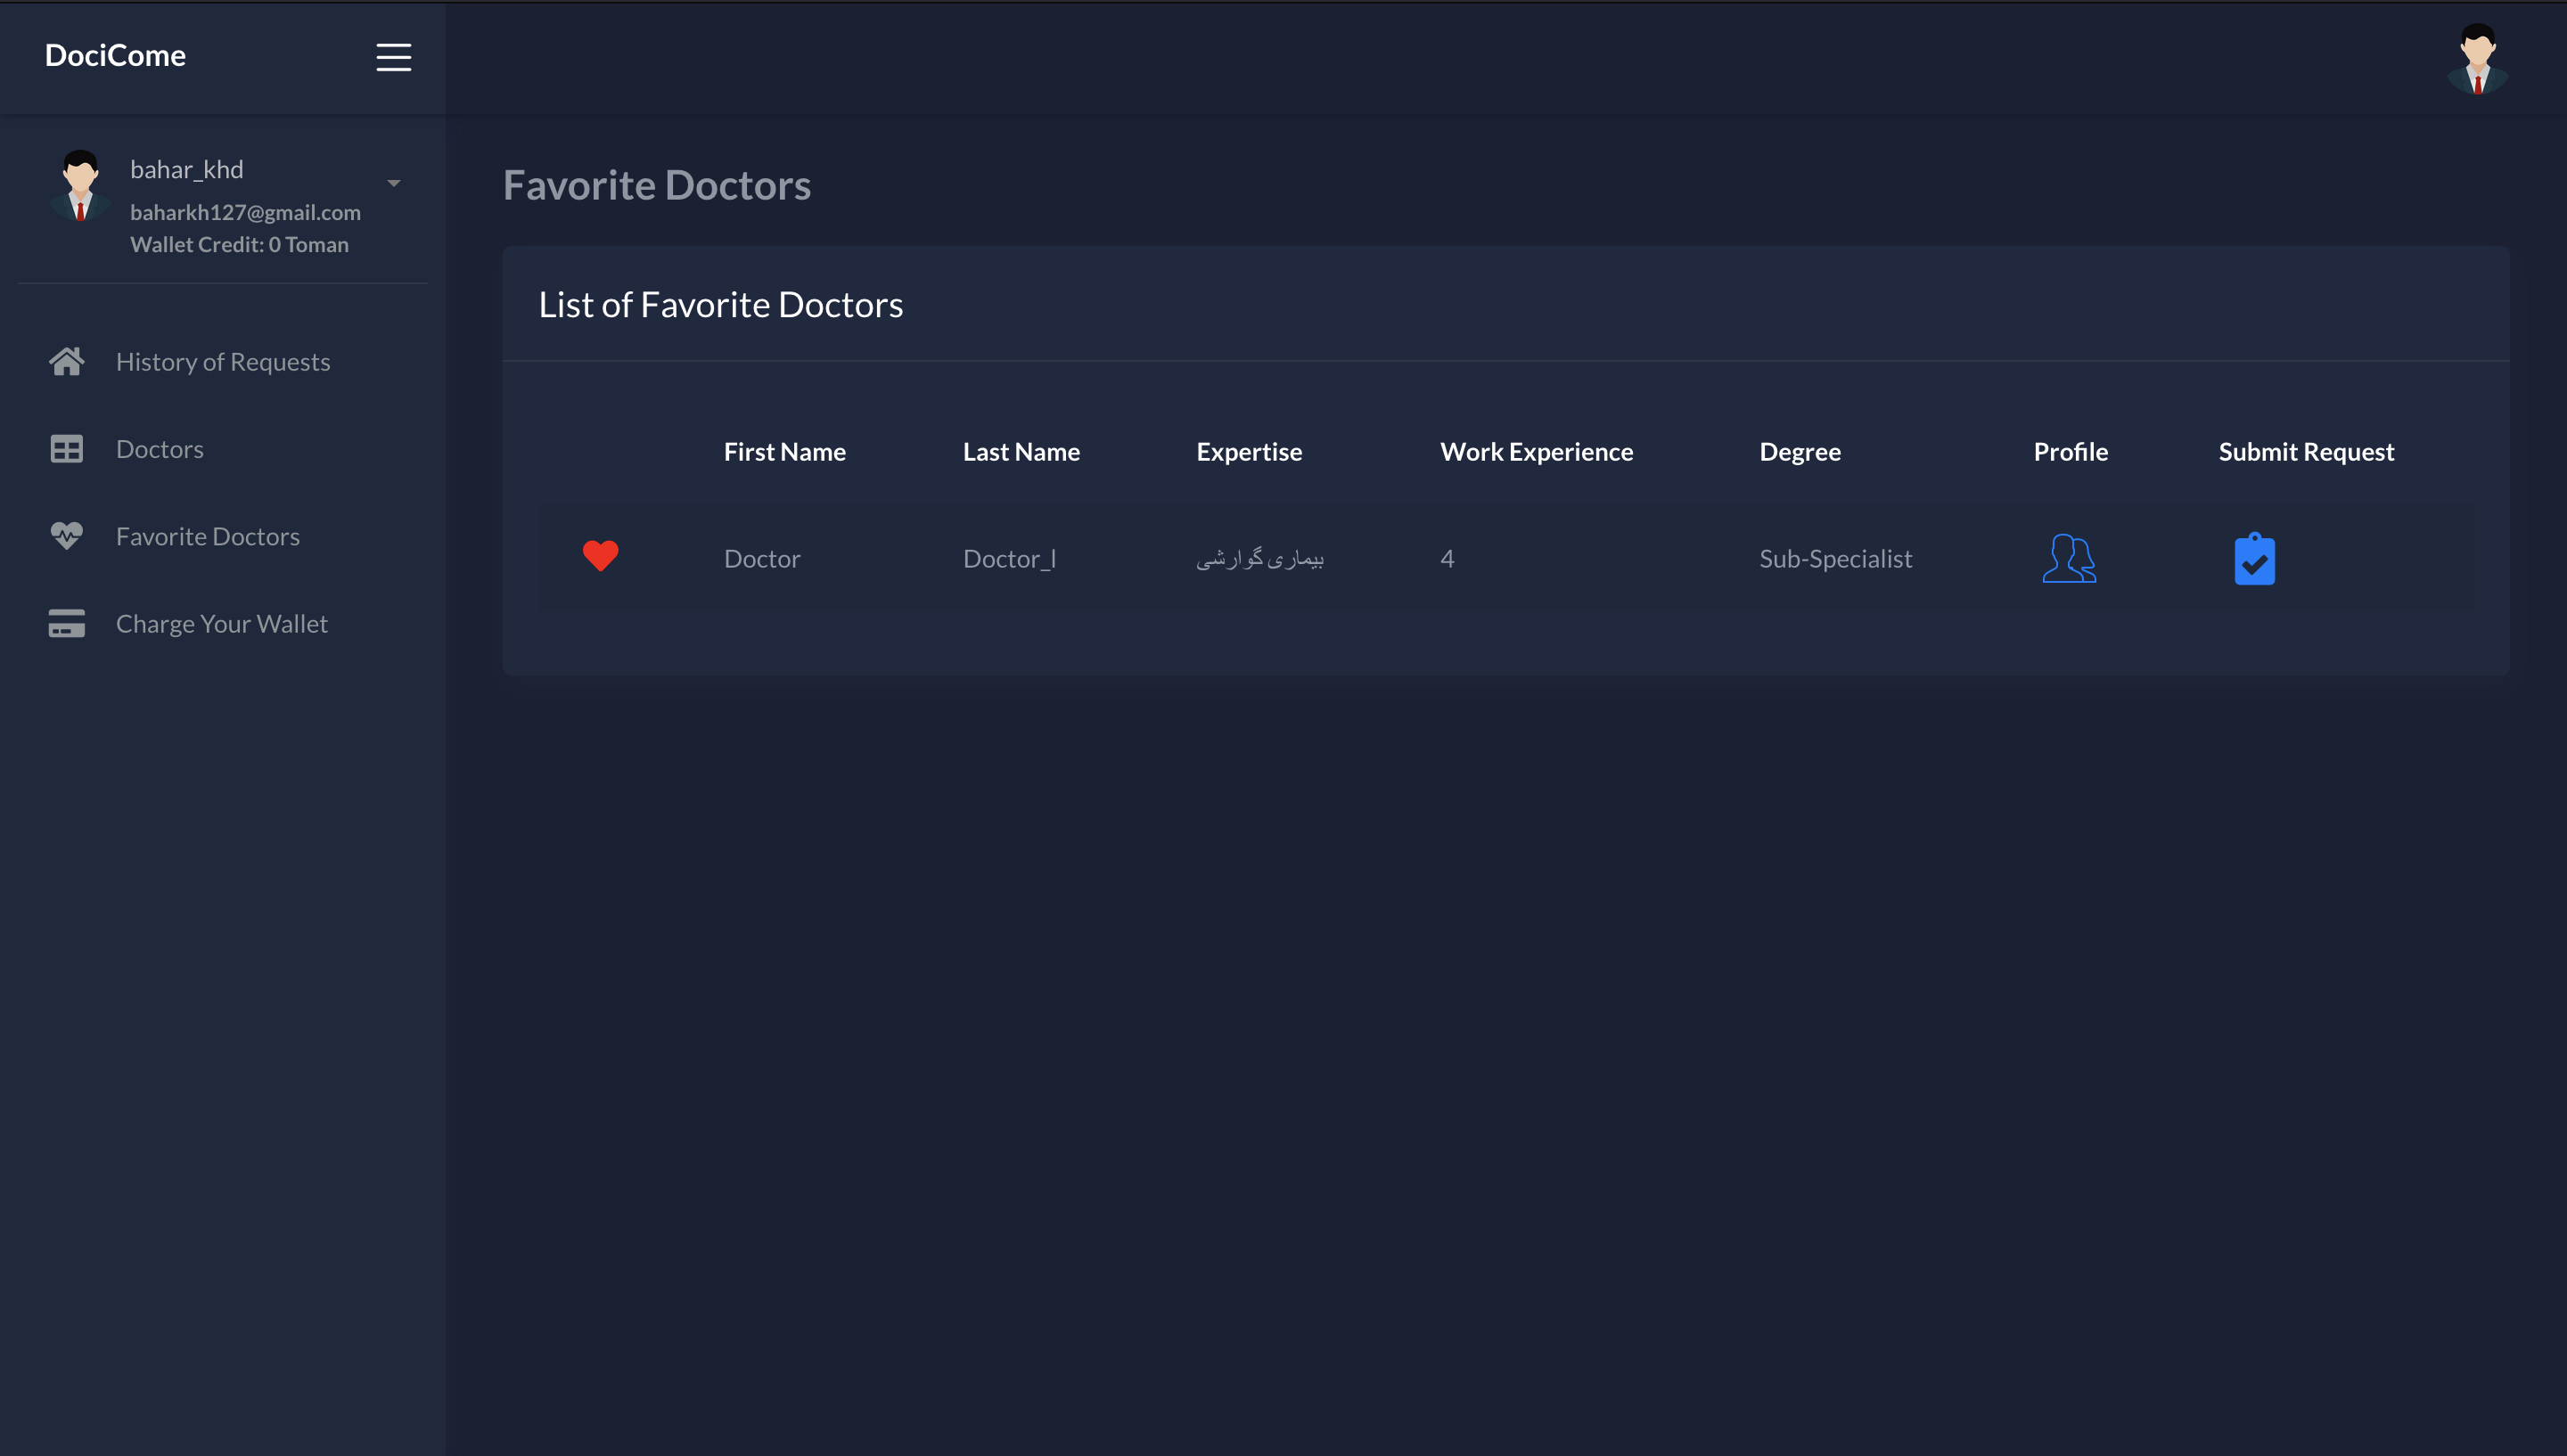
Task: Click the card icon beside Charge Your Wallet
Action: 66,623
